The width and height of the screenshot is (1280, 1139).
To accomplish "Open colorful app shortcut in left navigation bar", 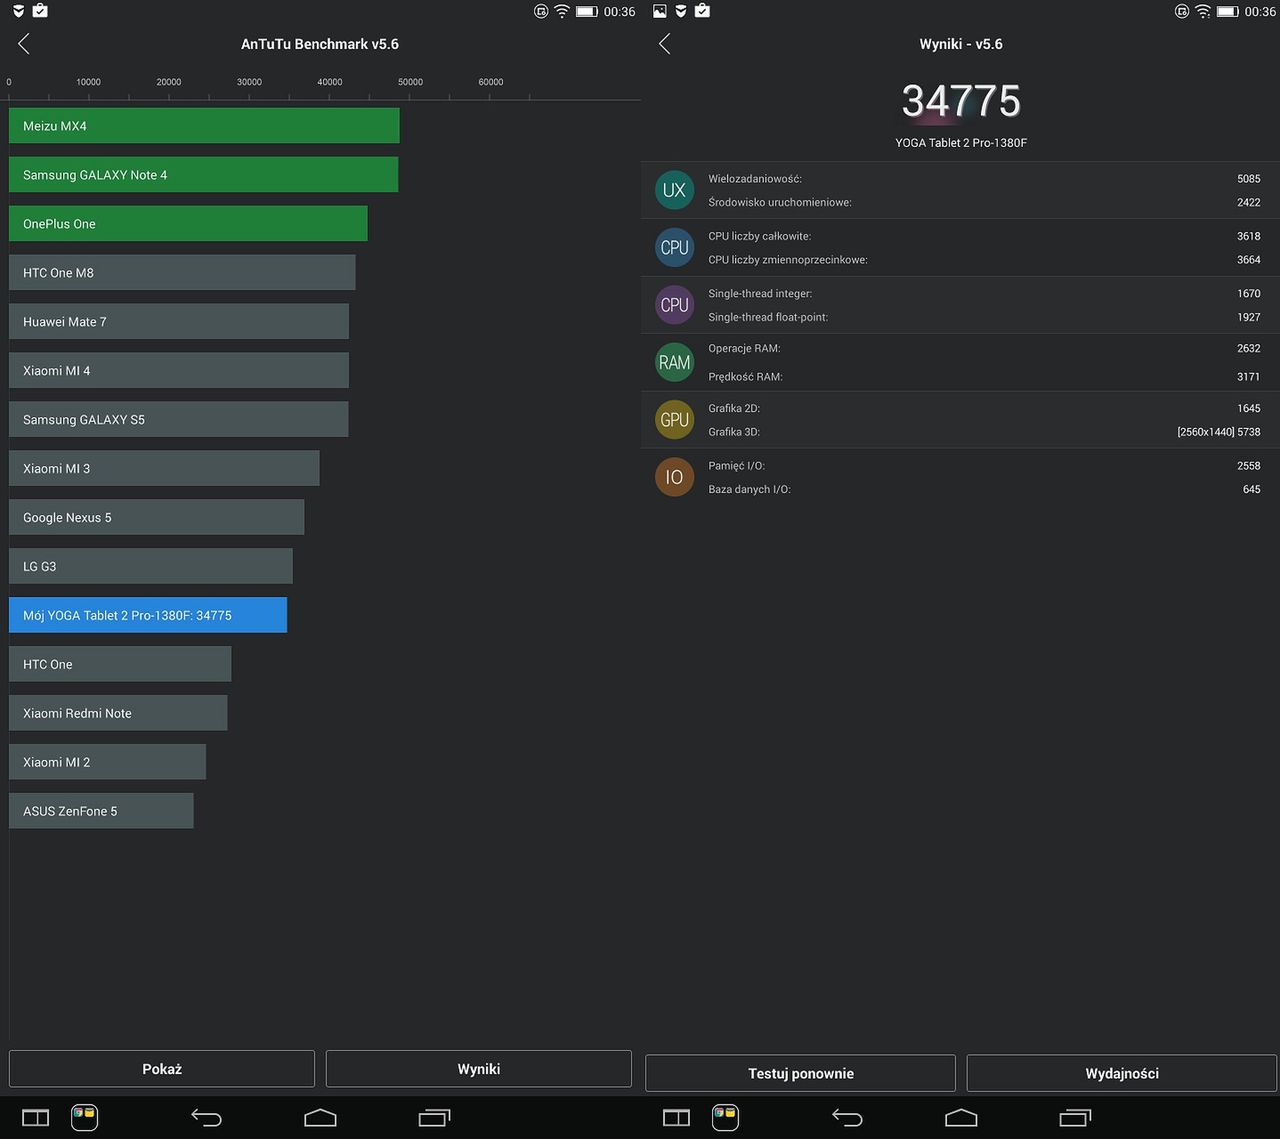I will tap(84, 1117).
